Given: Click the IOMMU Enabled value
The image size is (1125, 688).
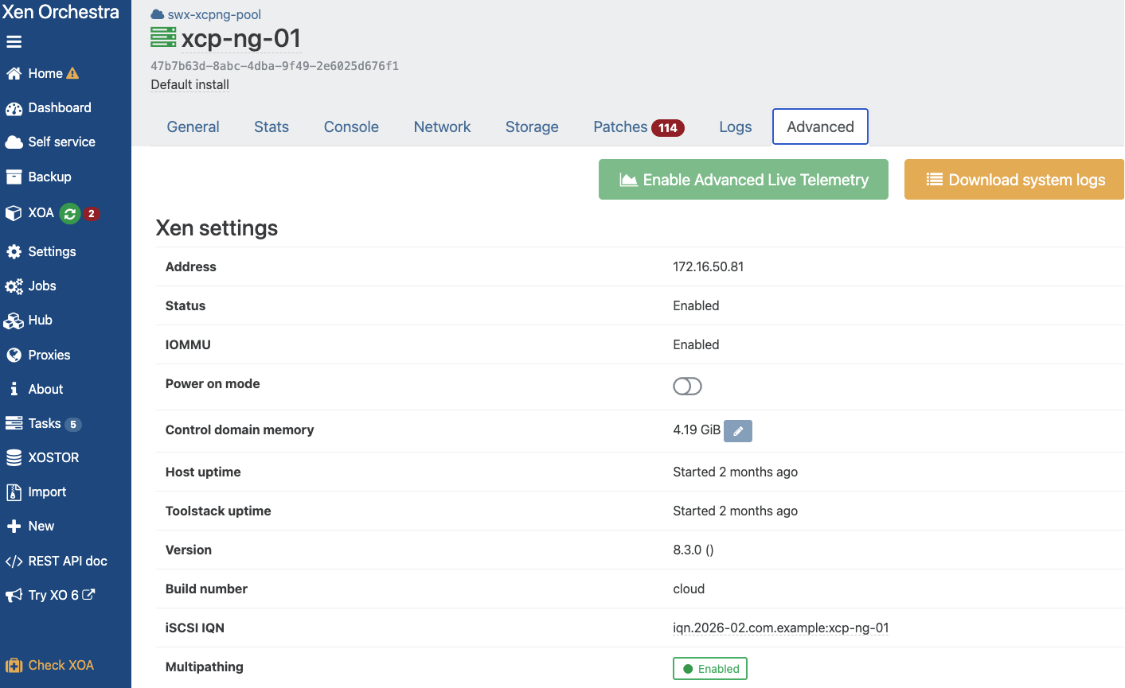Looking at the screenshot, I should coord(696,344).
